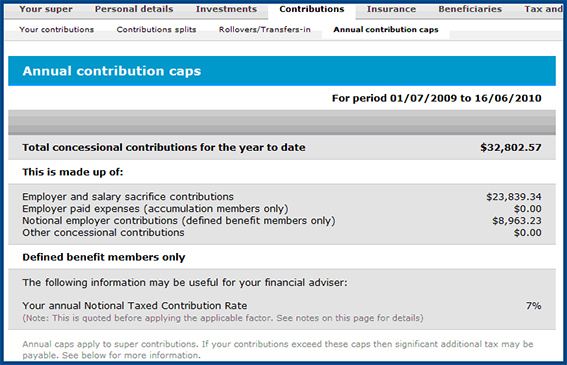
Task: Click the Annual contribution caps blue header
Action: (282, 71)
